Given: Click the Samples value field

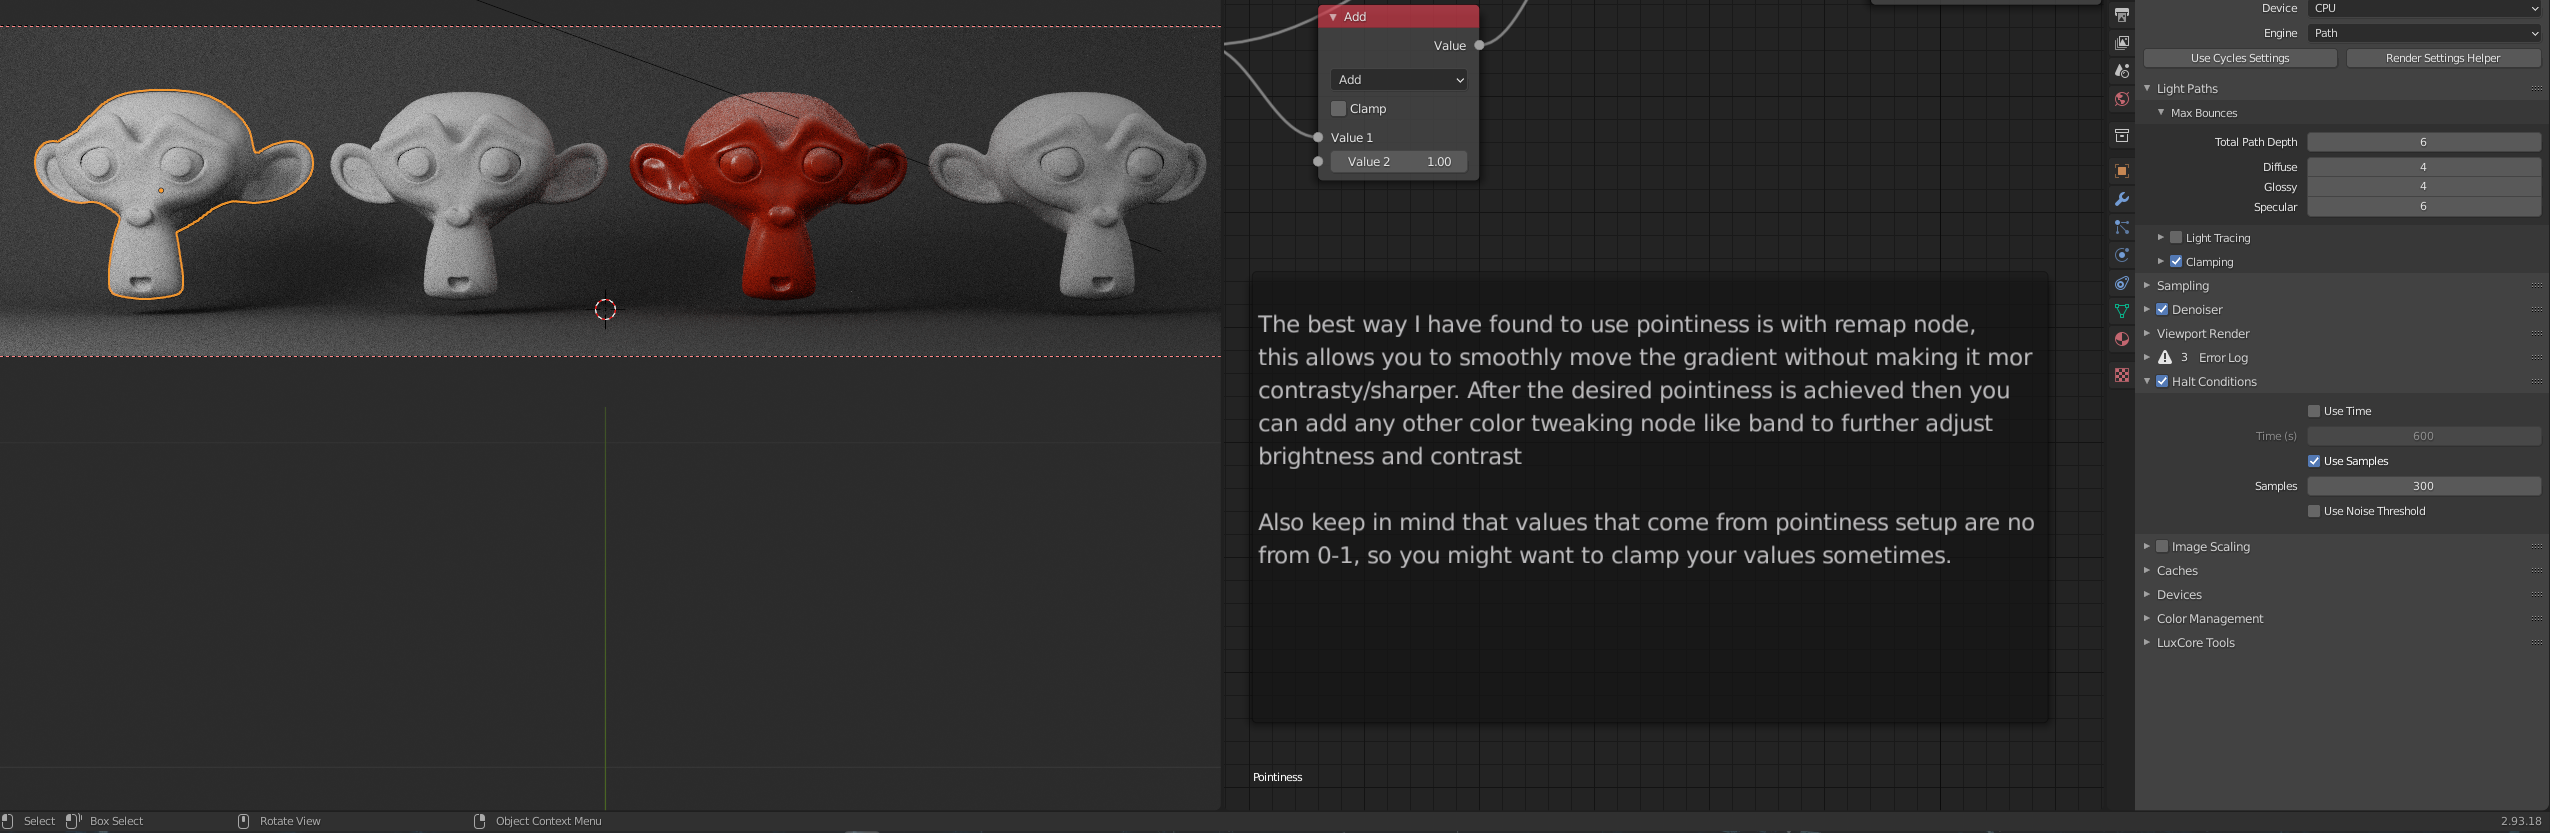Looking at the screenshot, I should pyautogui.click(x=2422, y=486).
